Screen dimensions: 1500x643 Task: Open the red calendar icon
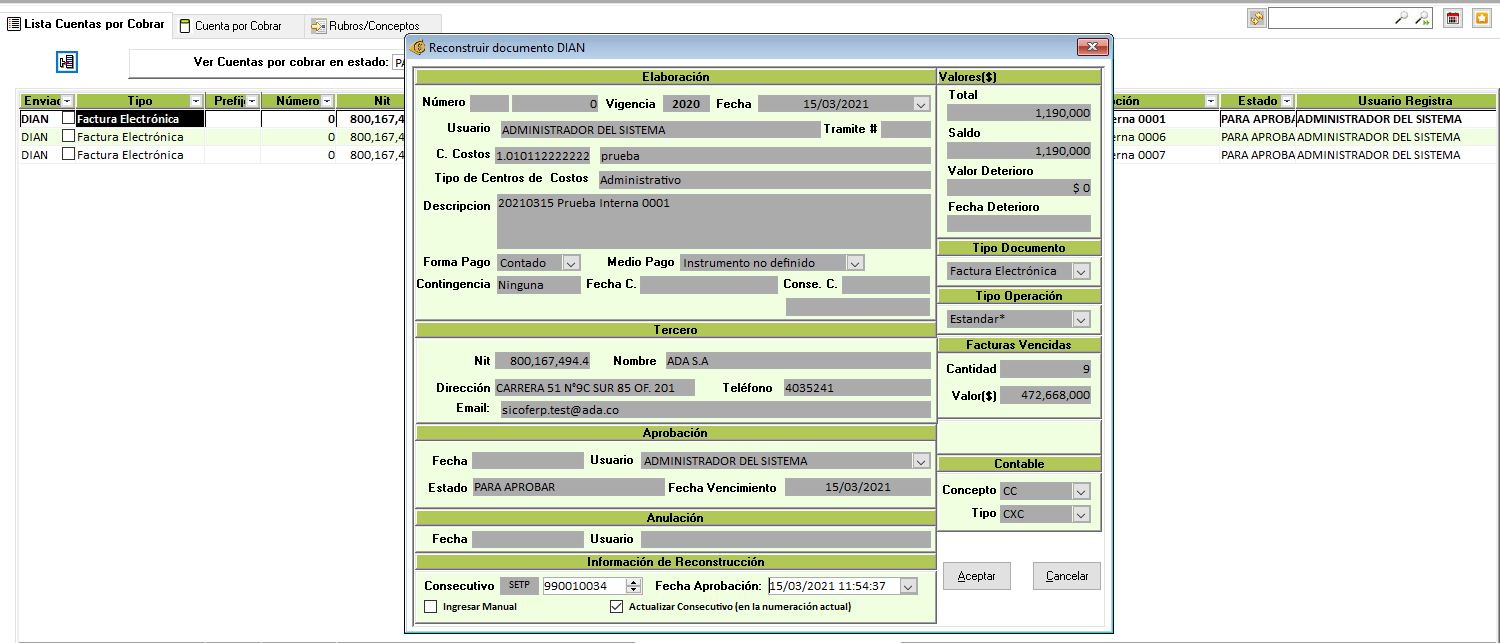[1454, 18]
